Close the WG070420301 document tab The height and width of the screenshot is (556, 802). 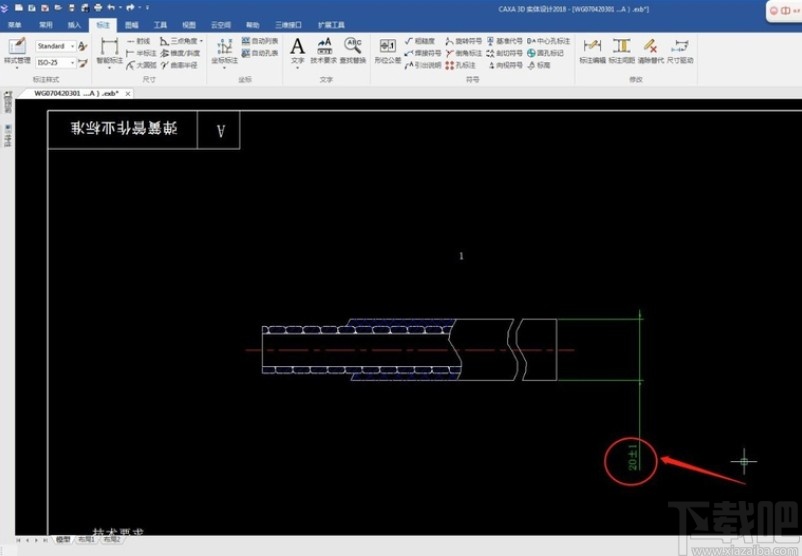pyautogui.click(x=128, y=94)
